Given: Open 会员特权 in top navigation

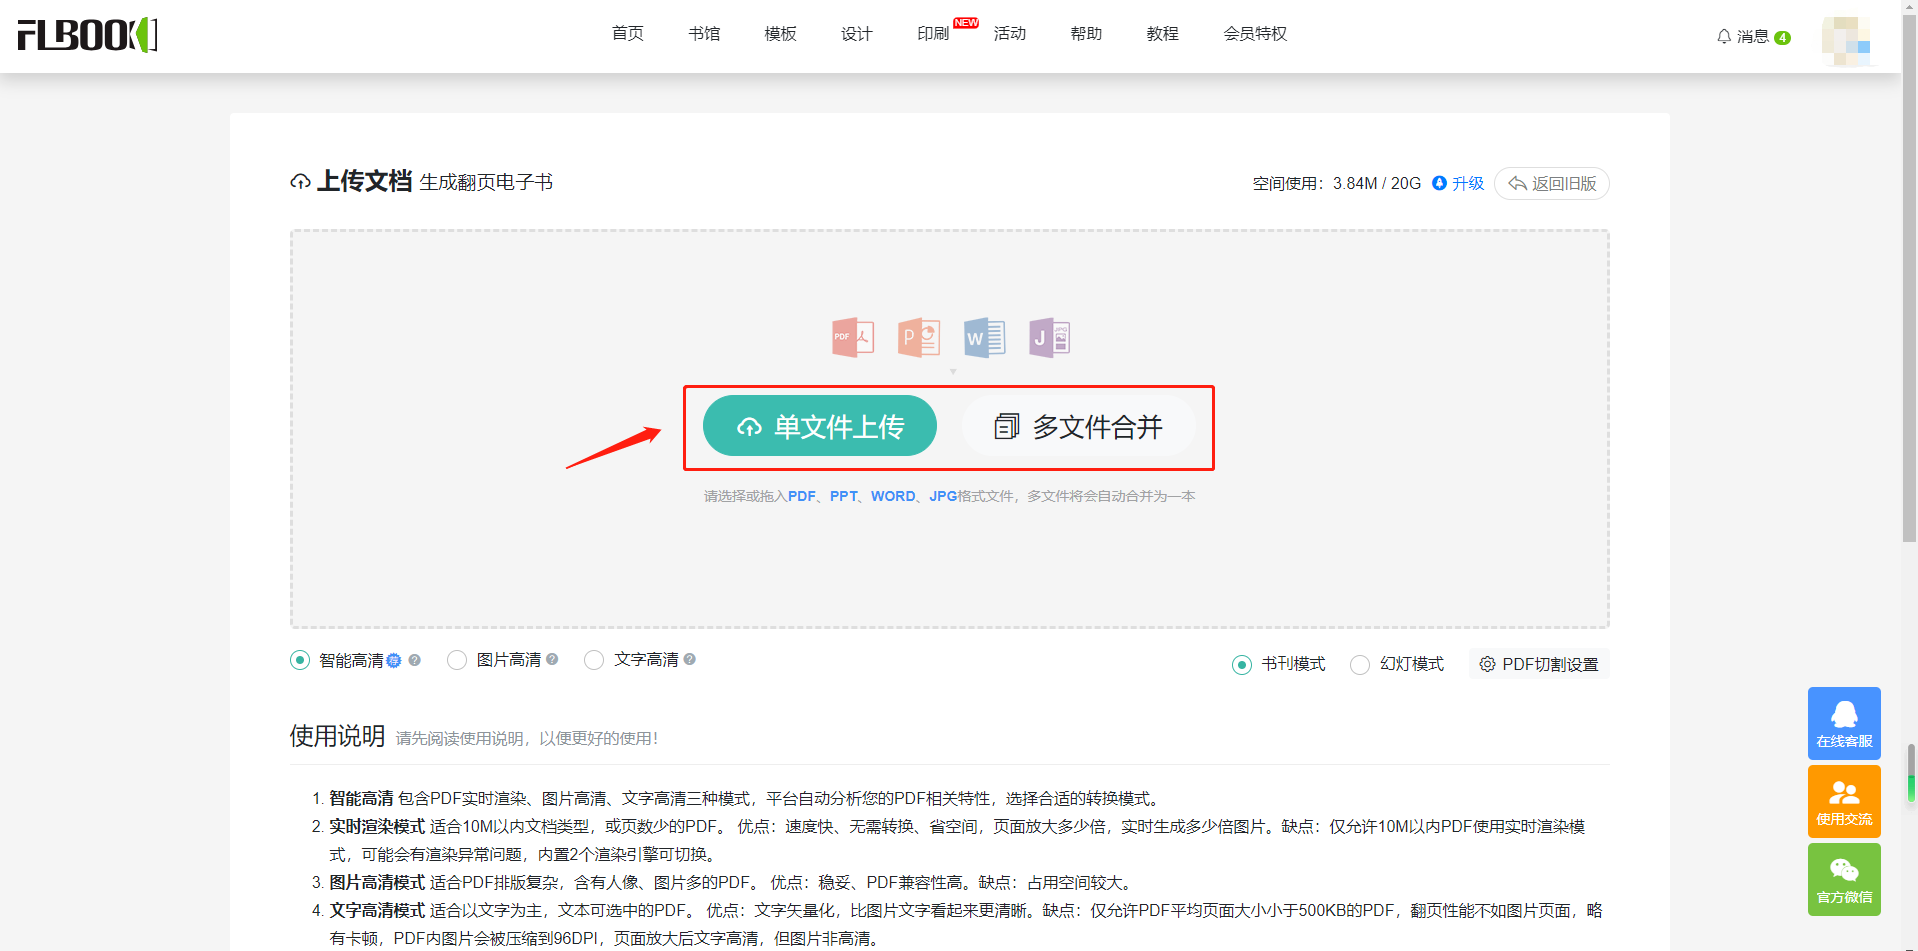Looking at the screenshot, I should click(x=1256, y=34).
